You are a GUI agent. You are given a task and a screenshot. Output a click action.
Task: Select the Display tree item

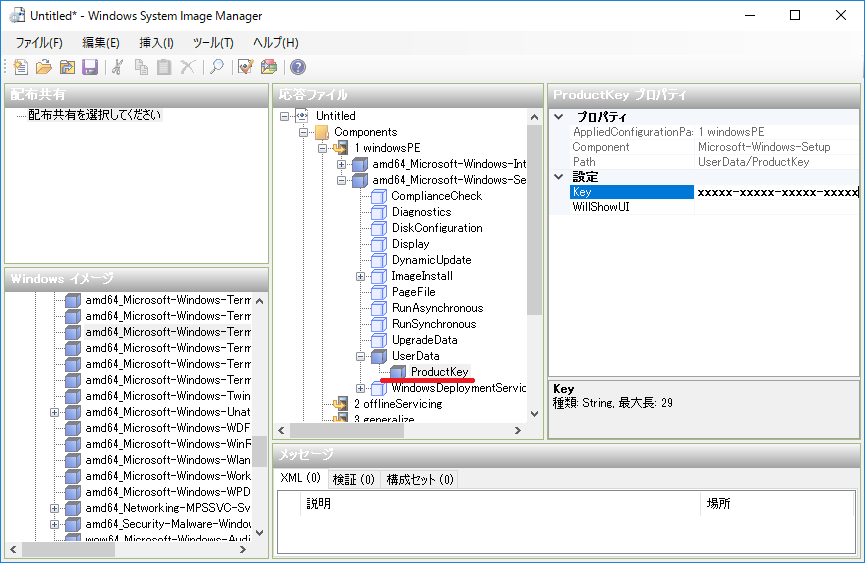pos(410,244)
